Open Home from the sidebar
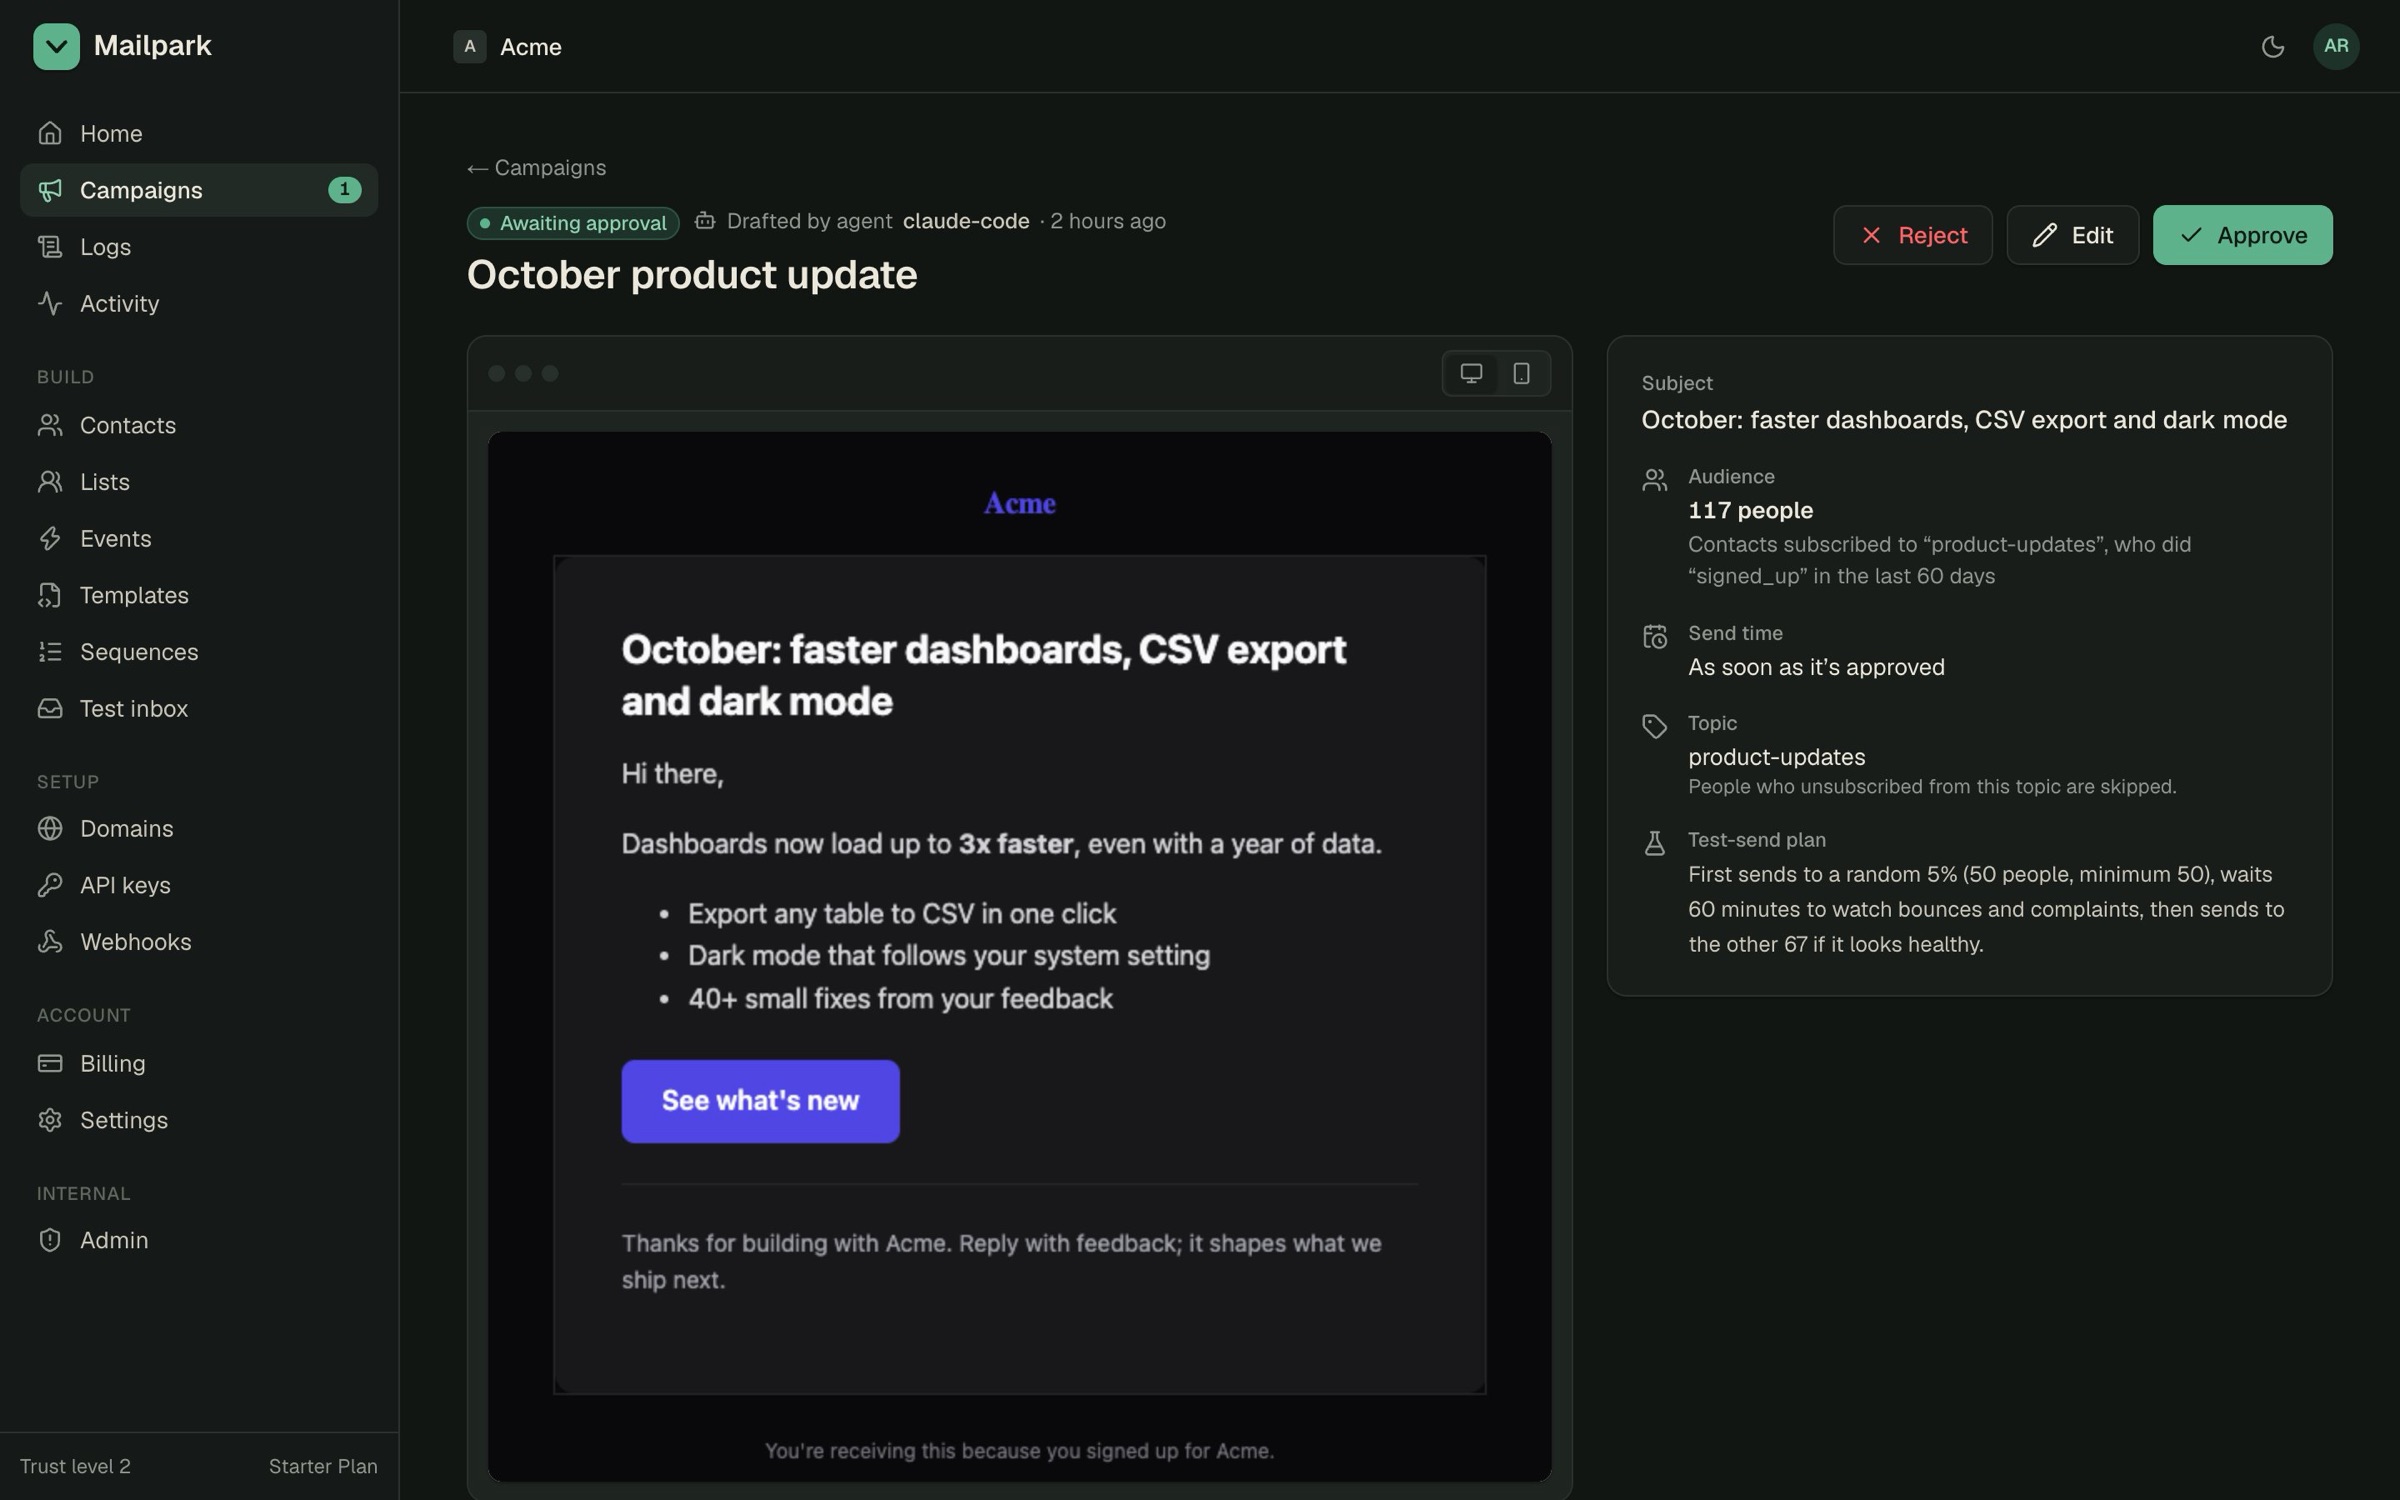Screen dimensions: 2400x1500 pos(199,133)
